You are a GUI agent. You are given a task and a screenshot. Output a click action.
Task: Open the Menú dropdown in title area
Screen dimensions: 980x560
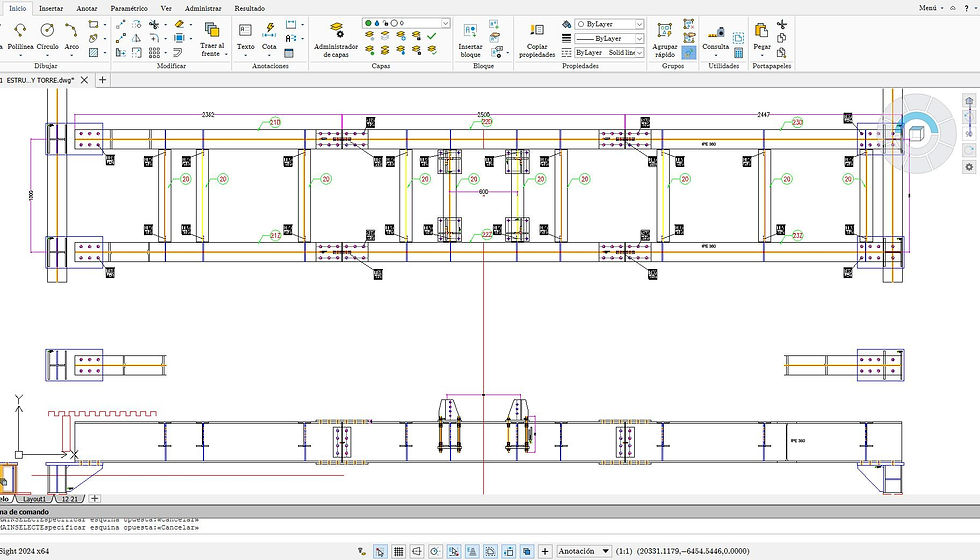931,8
